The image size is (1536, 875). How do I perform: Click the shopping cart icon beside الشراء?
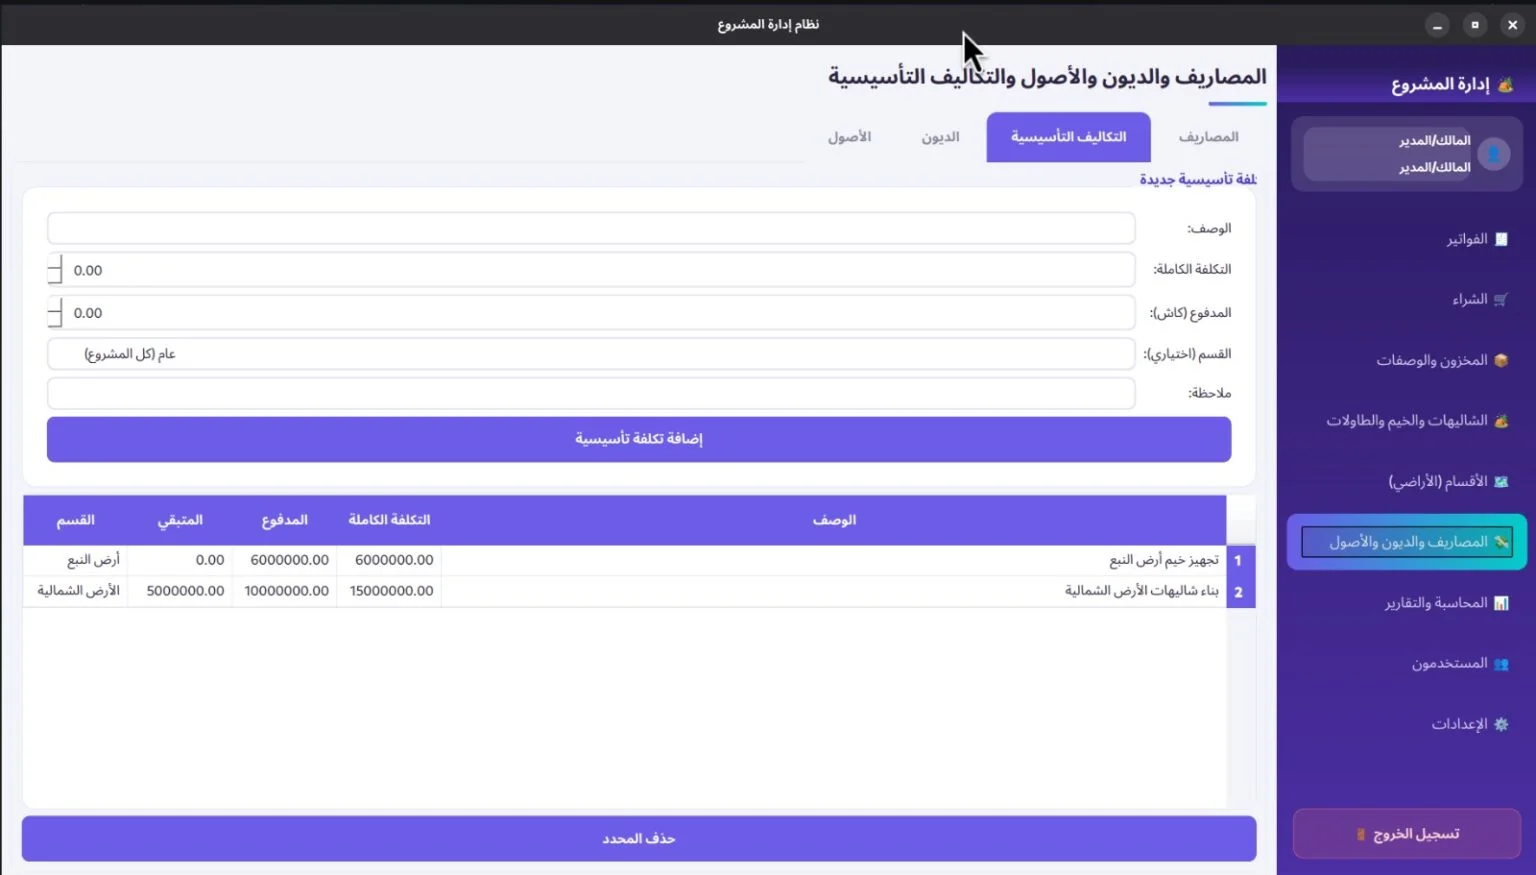click(x=1501, y=299)
